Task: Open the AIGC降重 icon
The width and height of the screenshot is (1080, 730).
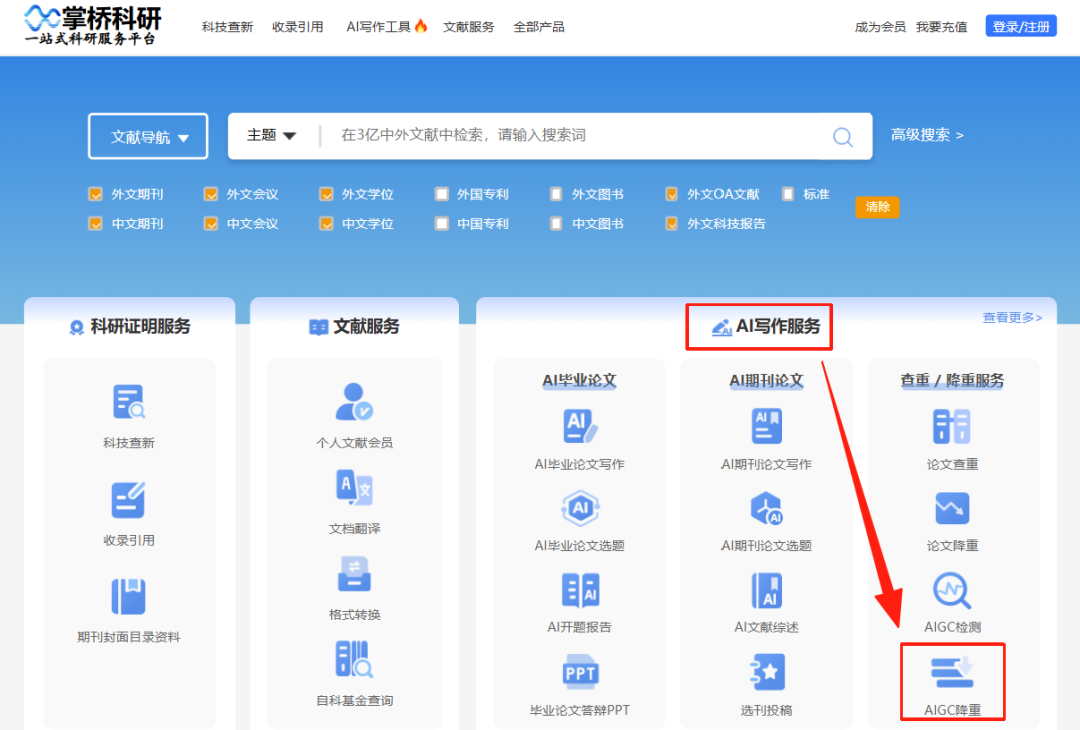Action: coord(952,673)
